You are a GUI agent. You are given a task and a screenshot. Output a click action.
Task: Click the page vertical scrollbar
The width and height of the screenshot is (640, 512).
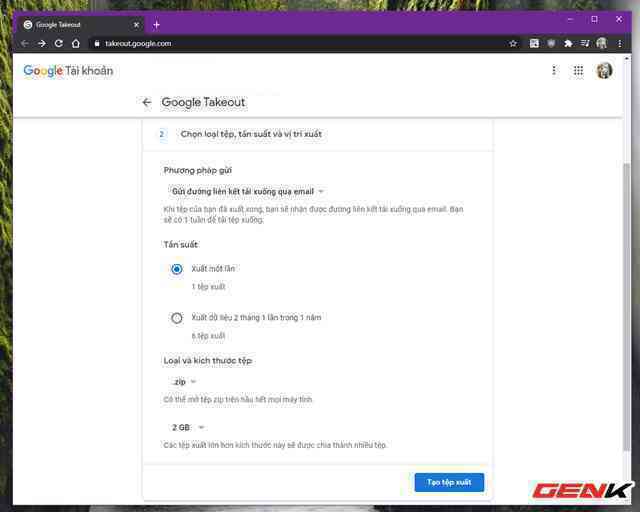(627, 306)
